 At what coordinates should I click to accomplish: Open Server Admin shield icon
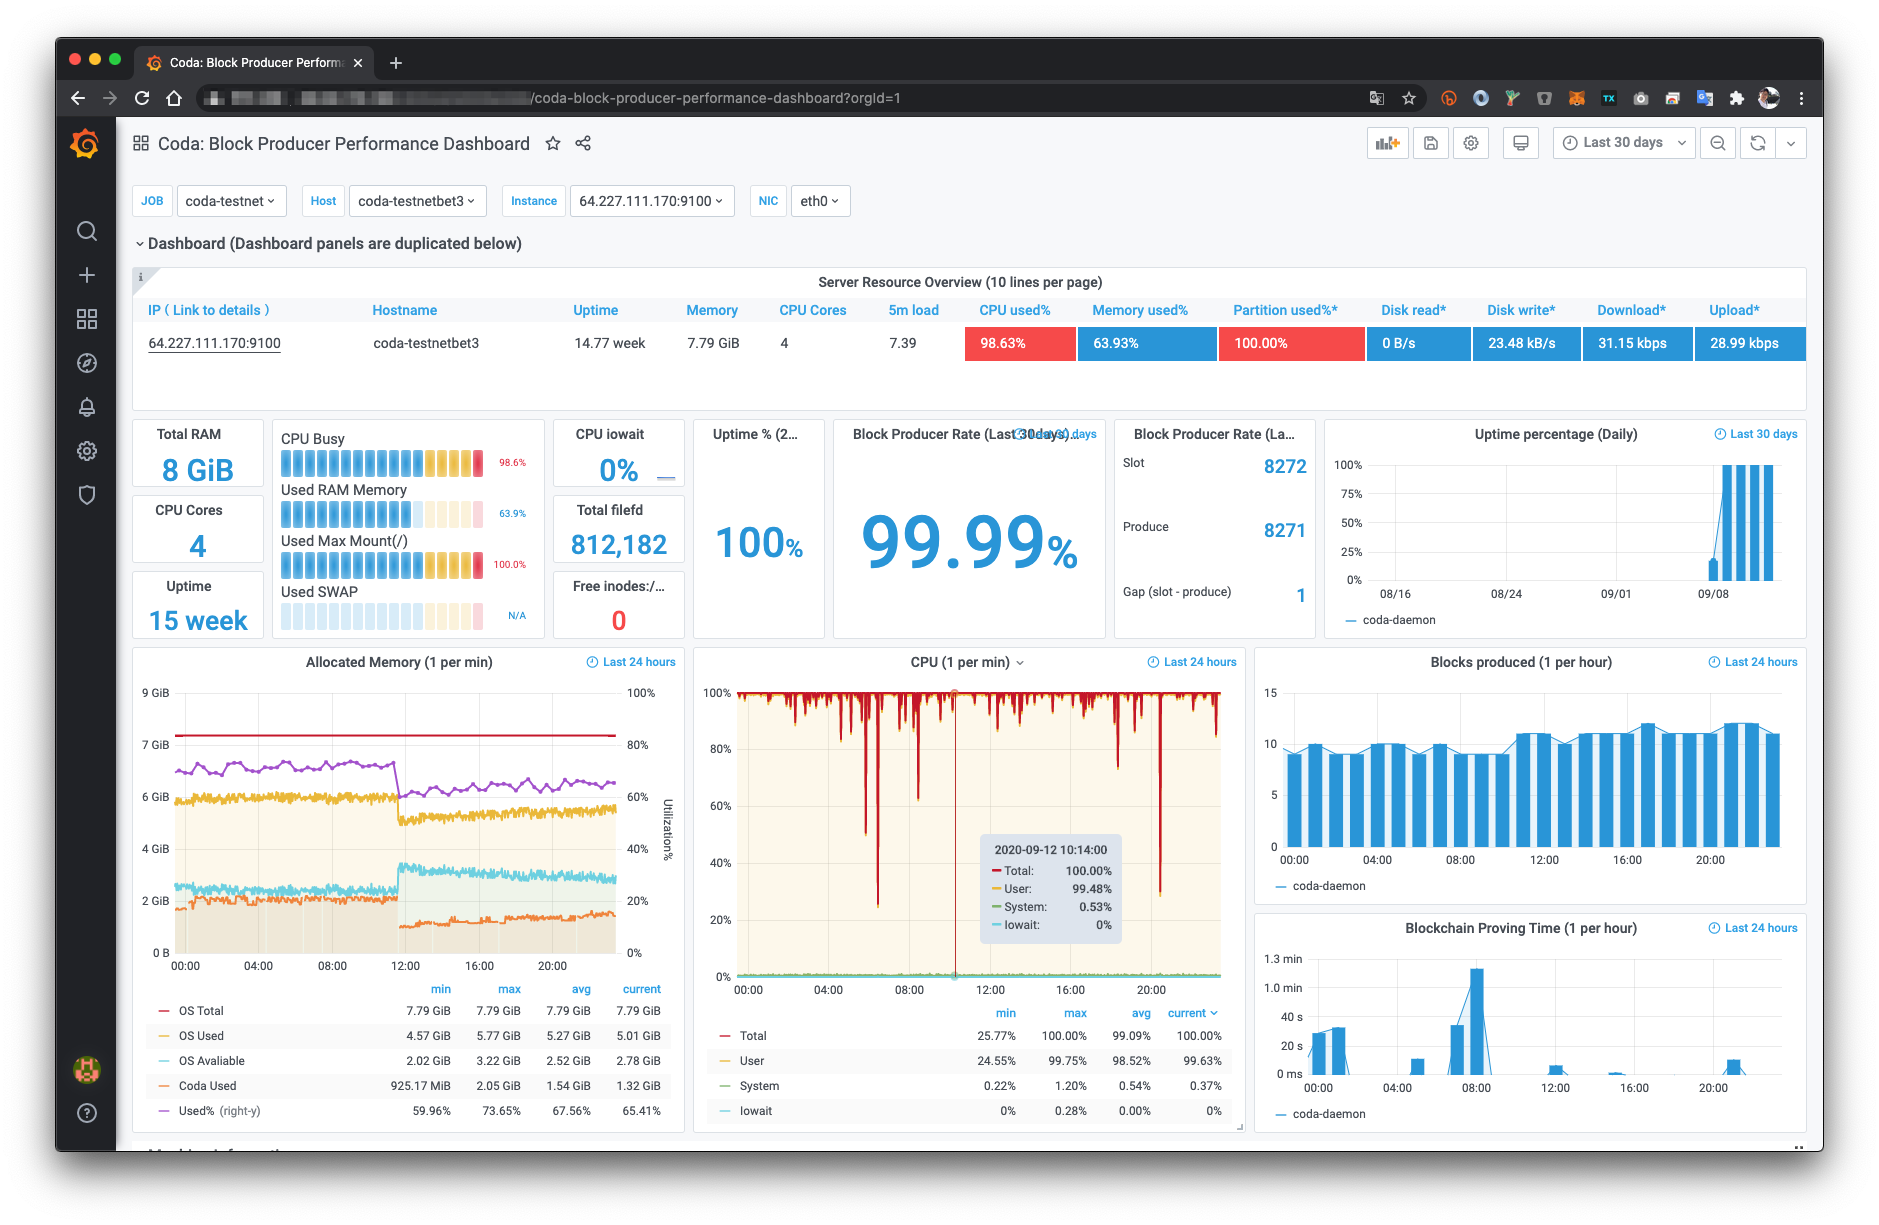[87, 495]
